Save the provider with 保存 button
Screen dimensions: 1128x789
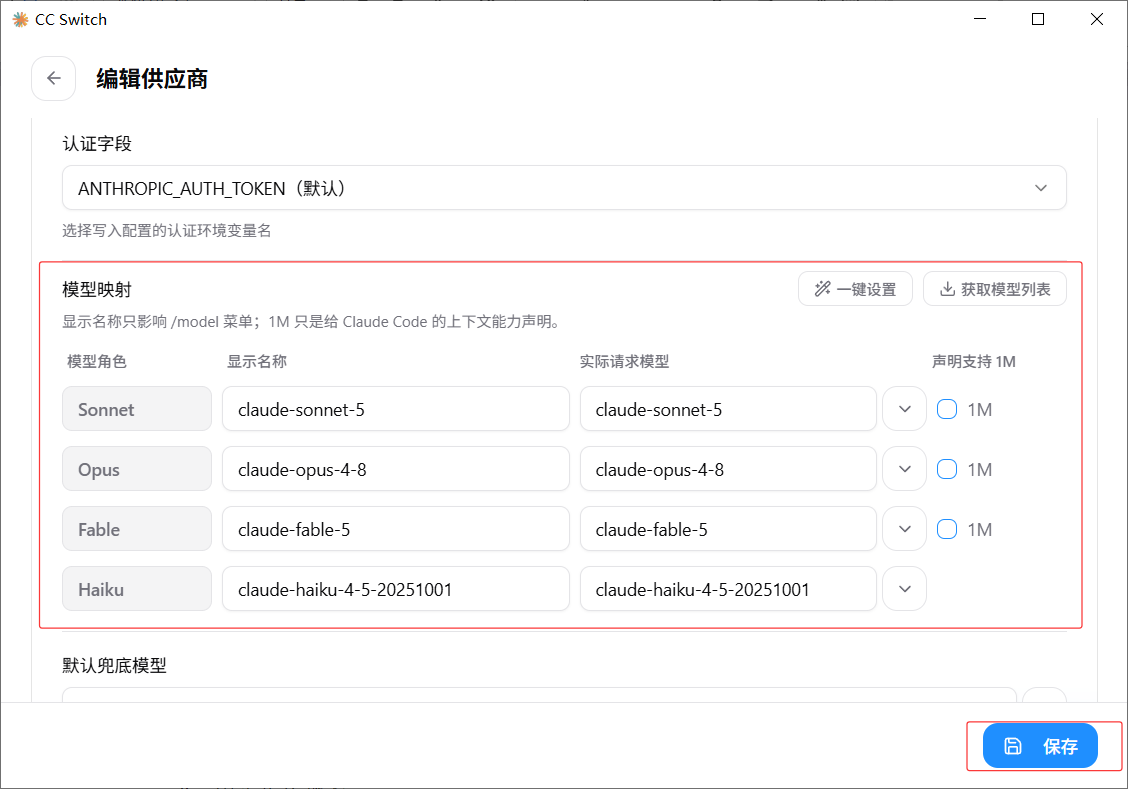(x=1040, y=746)
